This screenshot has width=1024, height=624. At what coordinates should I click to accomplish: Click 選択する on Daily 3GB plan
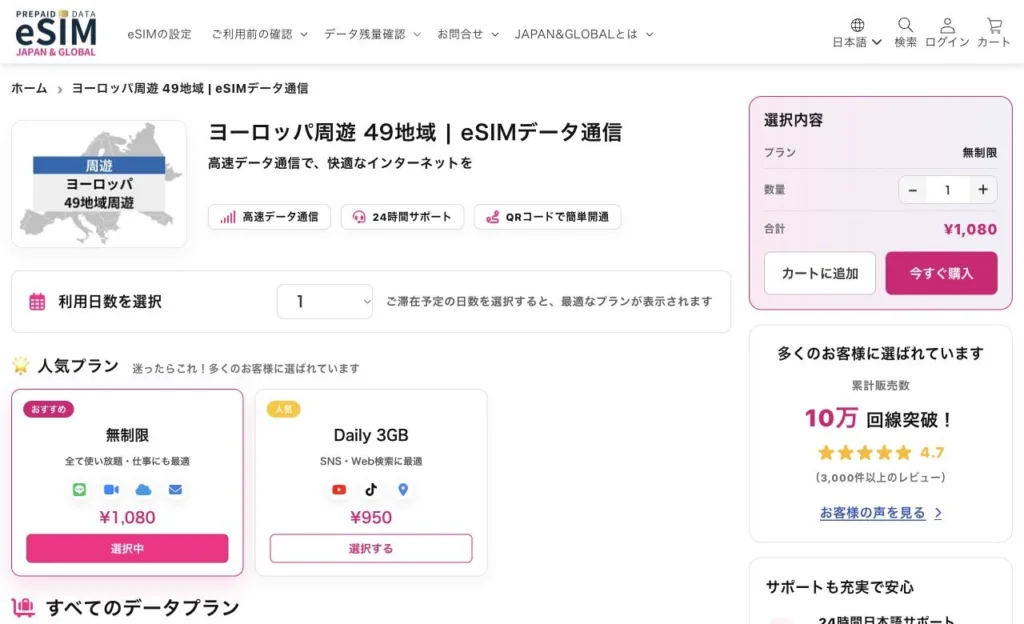pyautogui.click(x=371, y=548)
